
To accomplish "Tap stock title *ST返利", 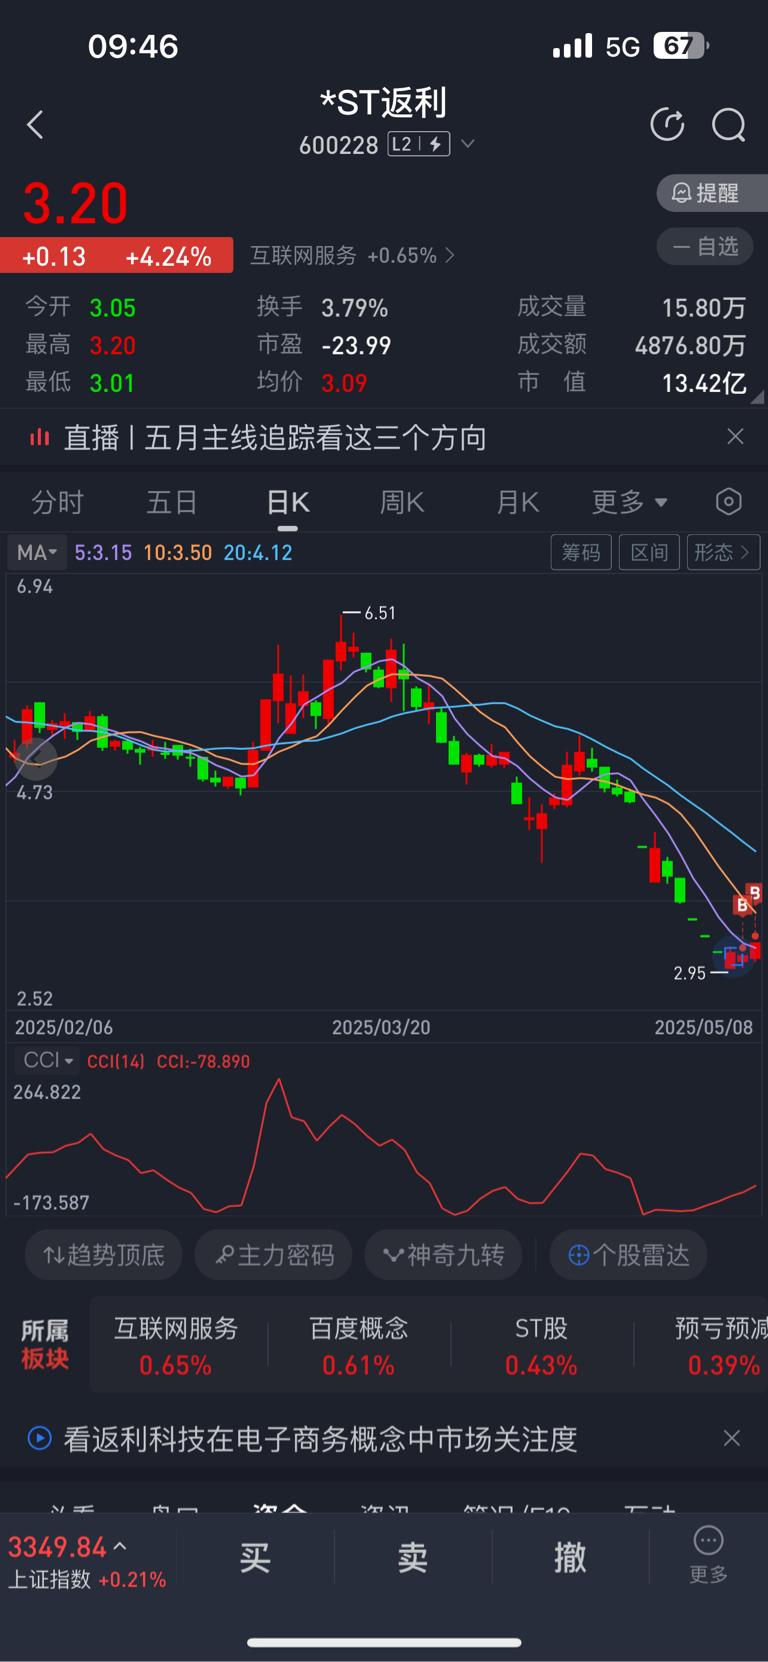I will (383, 102).
